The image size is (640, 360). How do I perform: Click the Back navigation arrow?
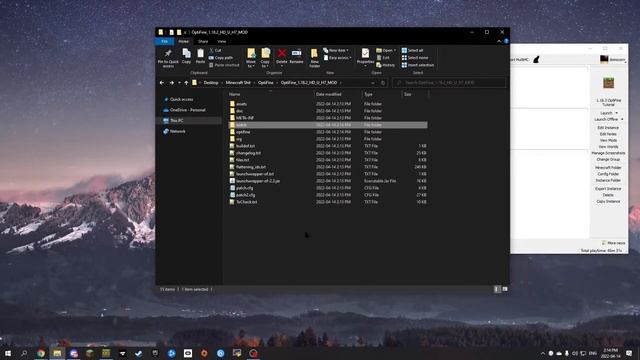[x=162, y=83]
